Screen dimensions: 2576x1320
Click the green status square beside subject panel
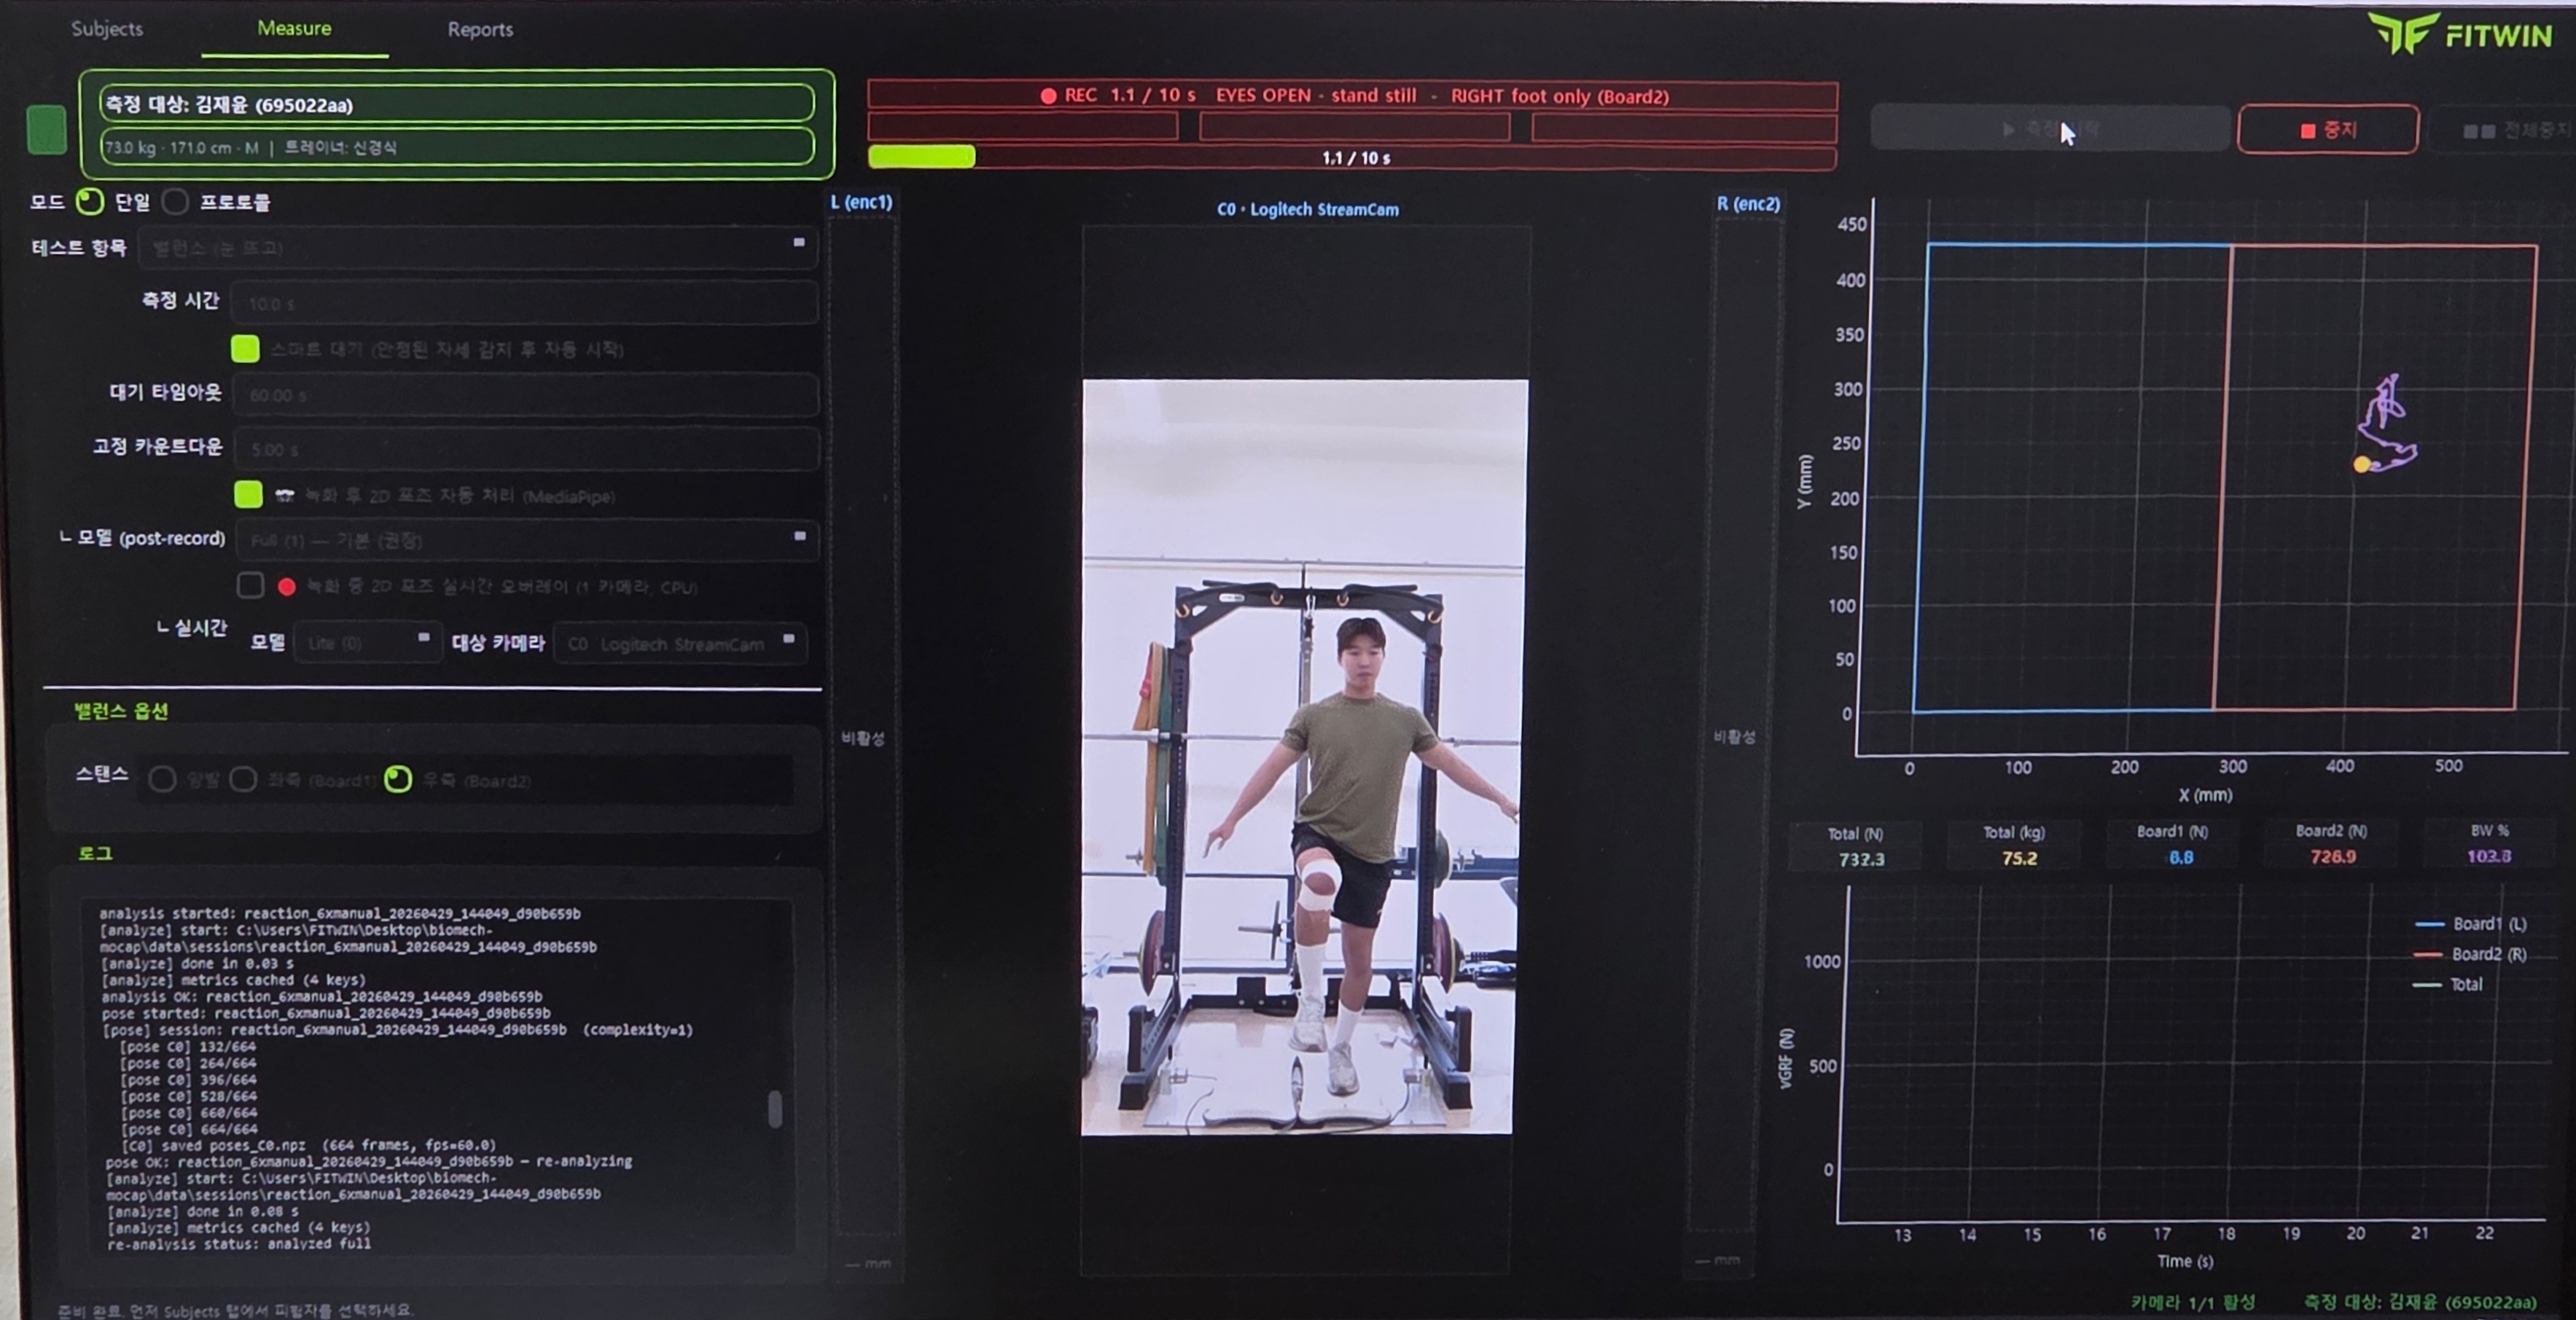point(46,130)
